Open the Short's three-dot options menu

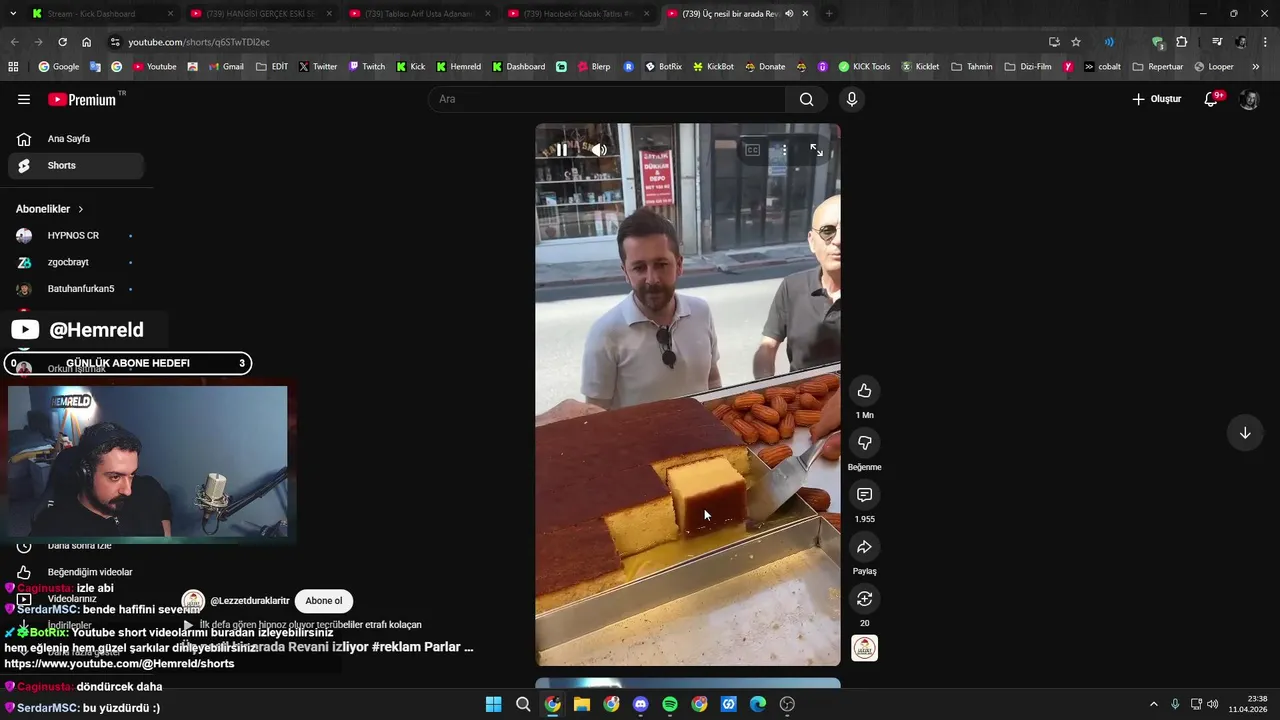(x=784, y=150)
